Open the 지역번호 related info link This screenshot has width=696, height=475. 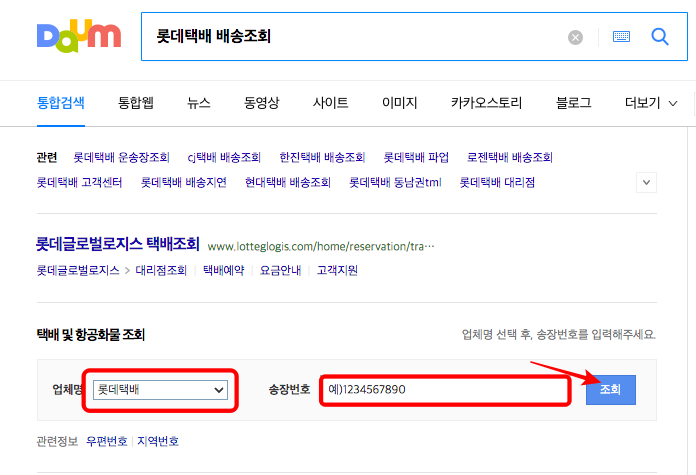click(x=158, y=441)
